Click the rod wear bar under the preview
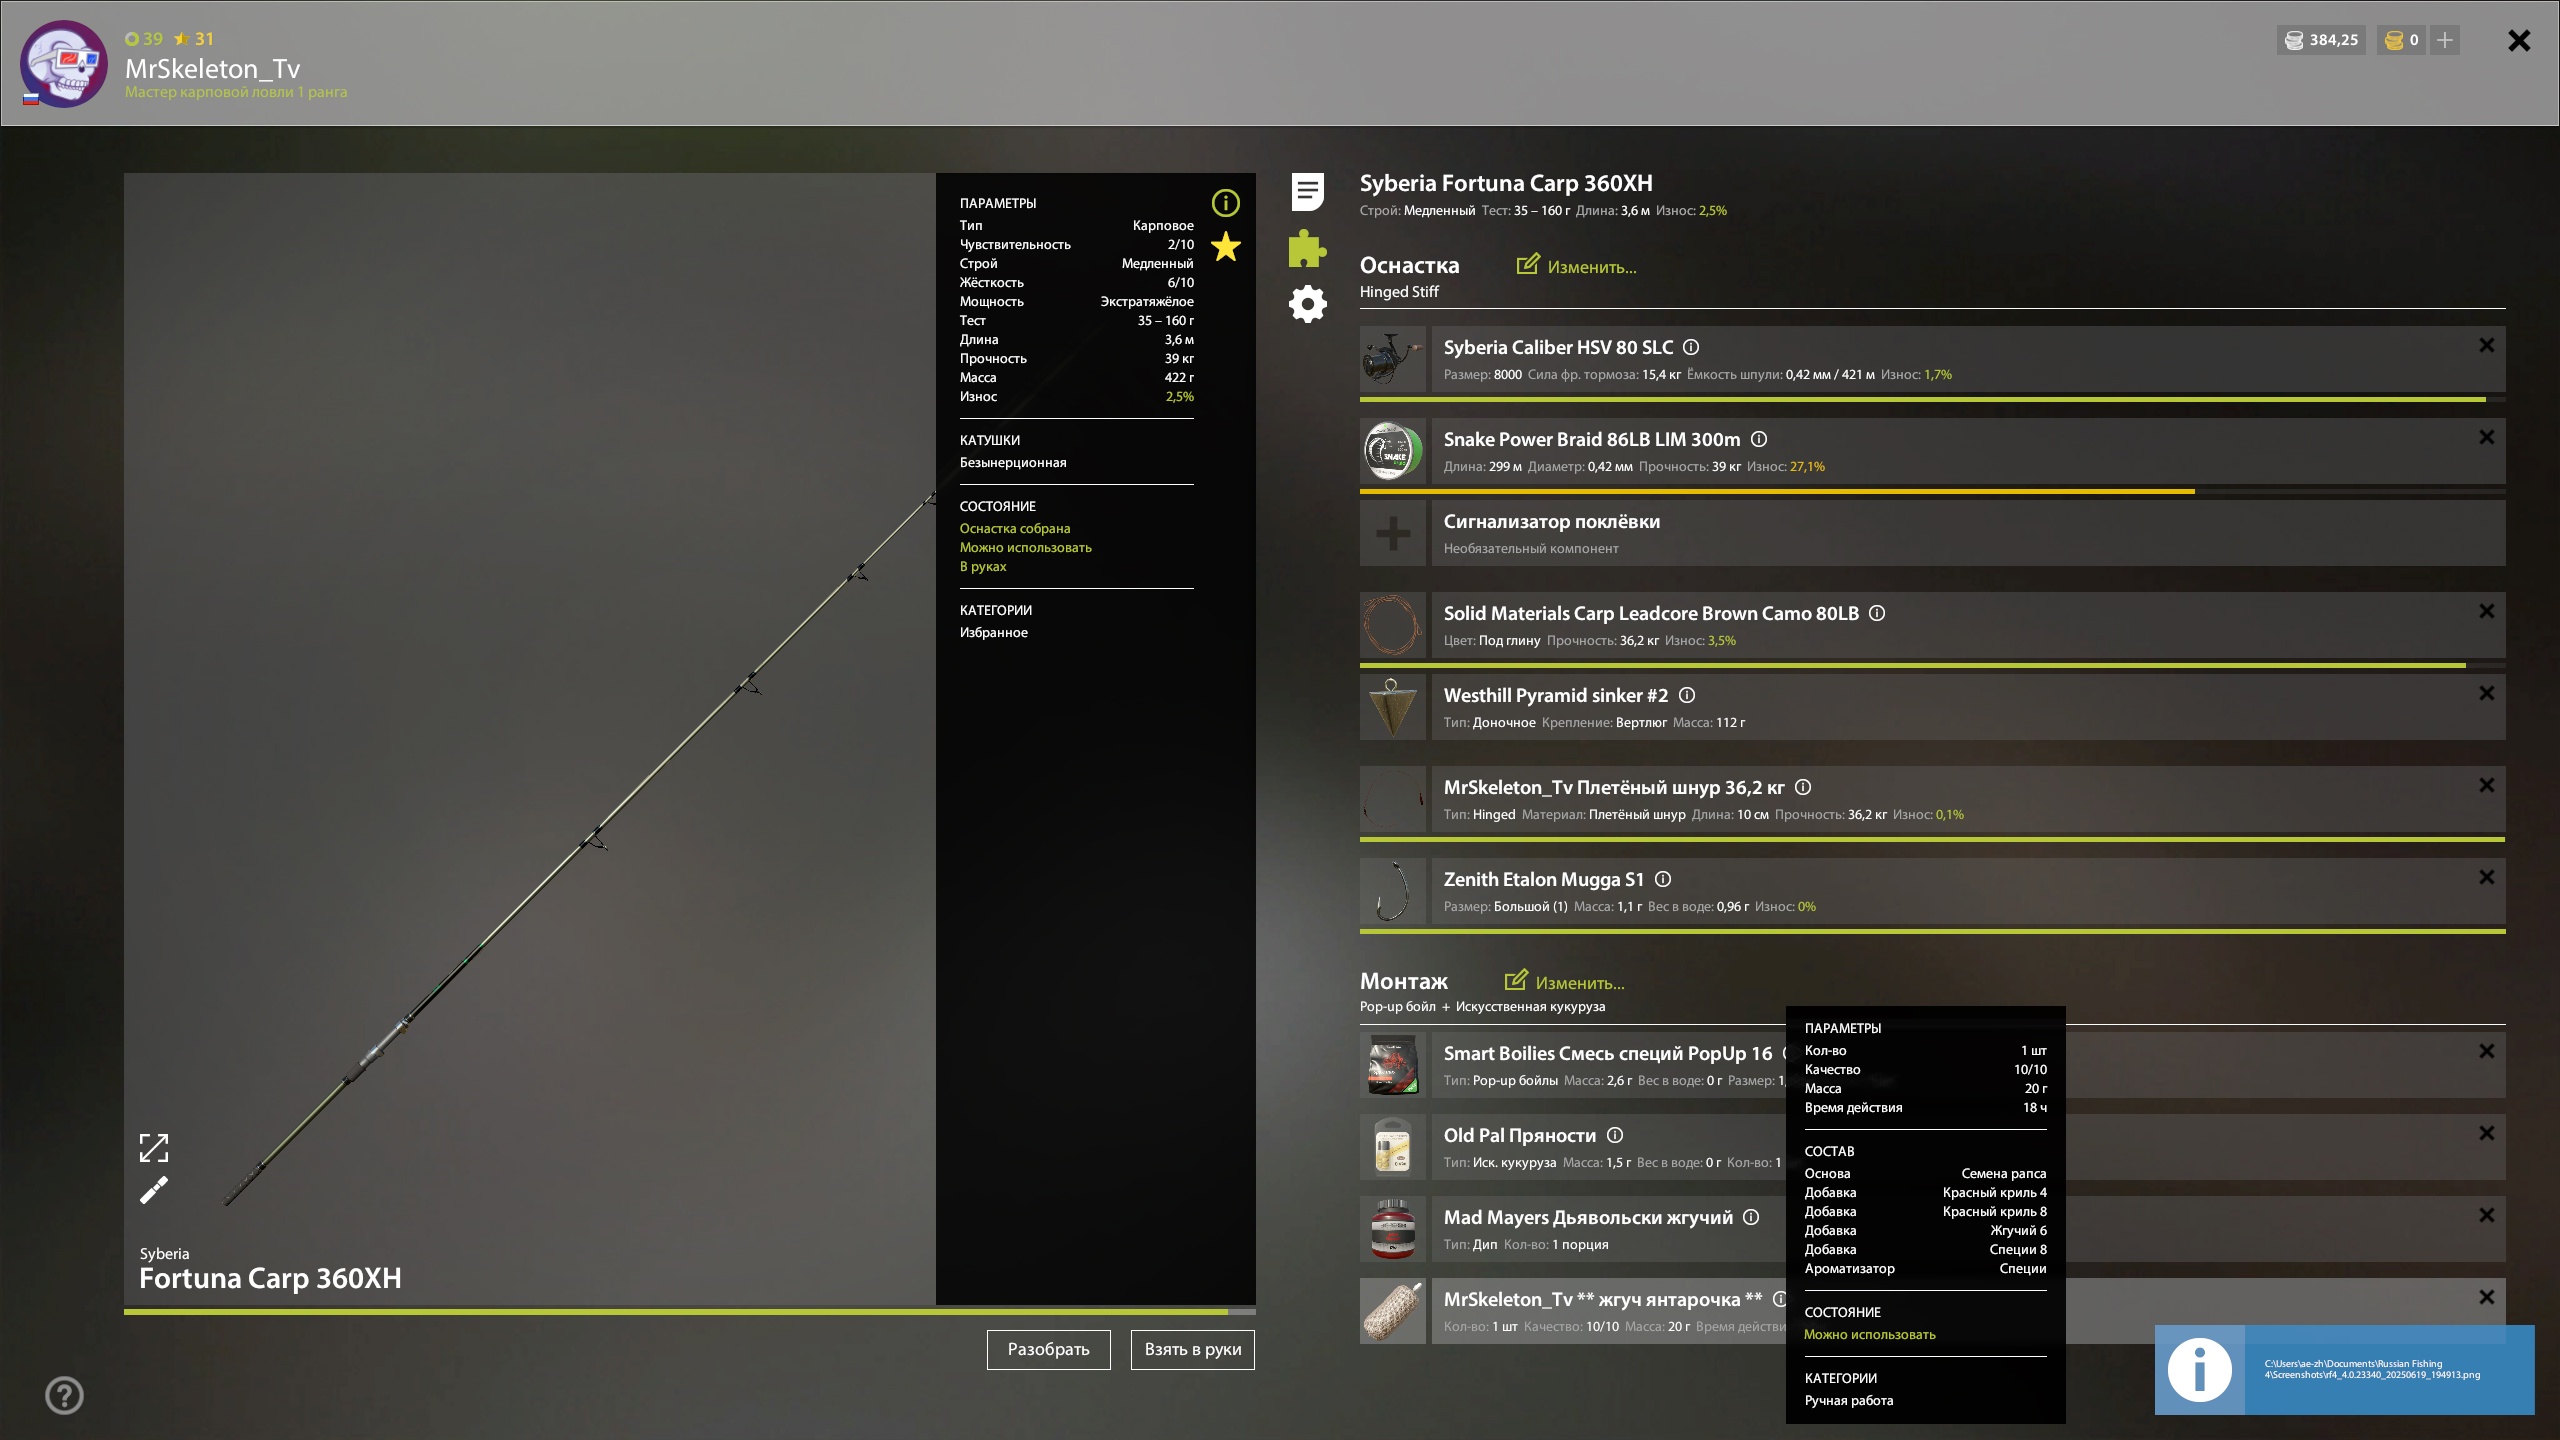Viewport: 2560px width, 1440px height. (690, 1311)
